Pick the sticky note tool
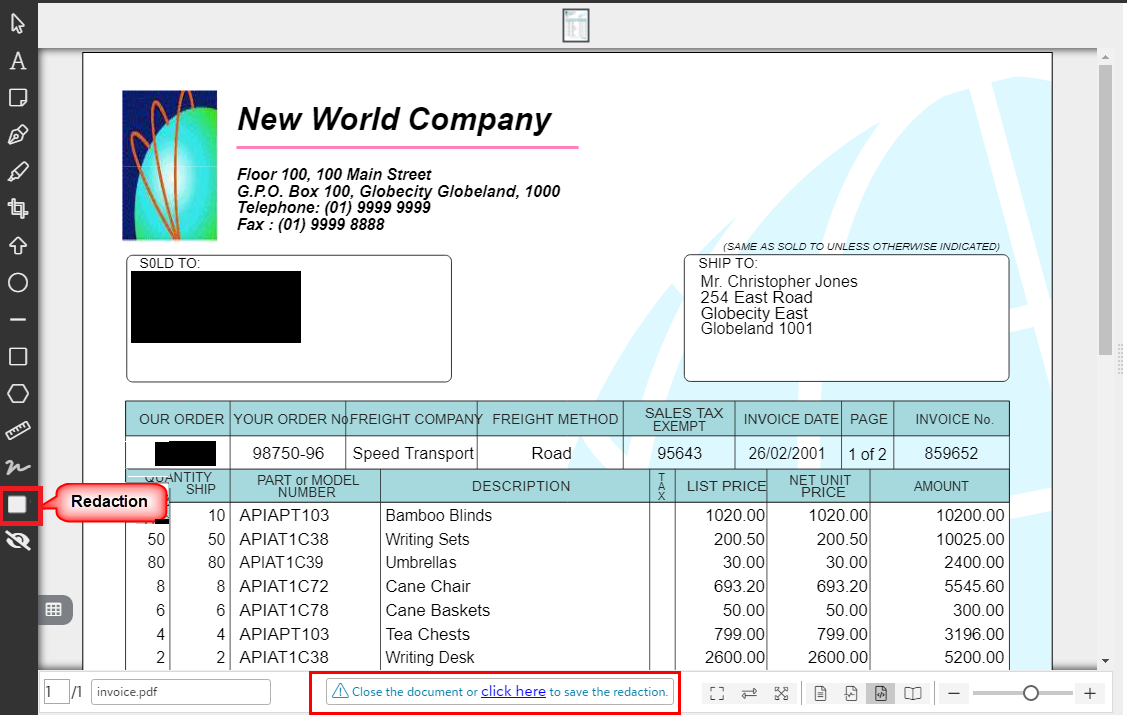 pyautogui.click(x=18, y=98)
